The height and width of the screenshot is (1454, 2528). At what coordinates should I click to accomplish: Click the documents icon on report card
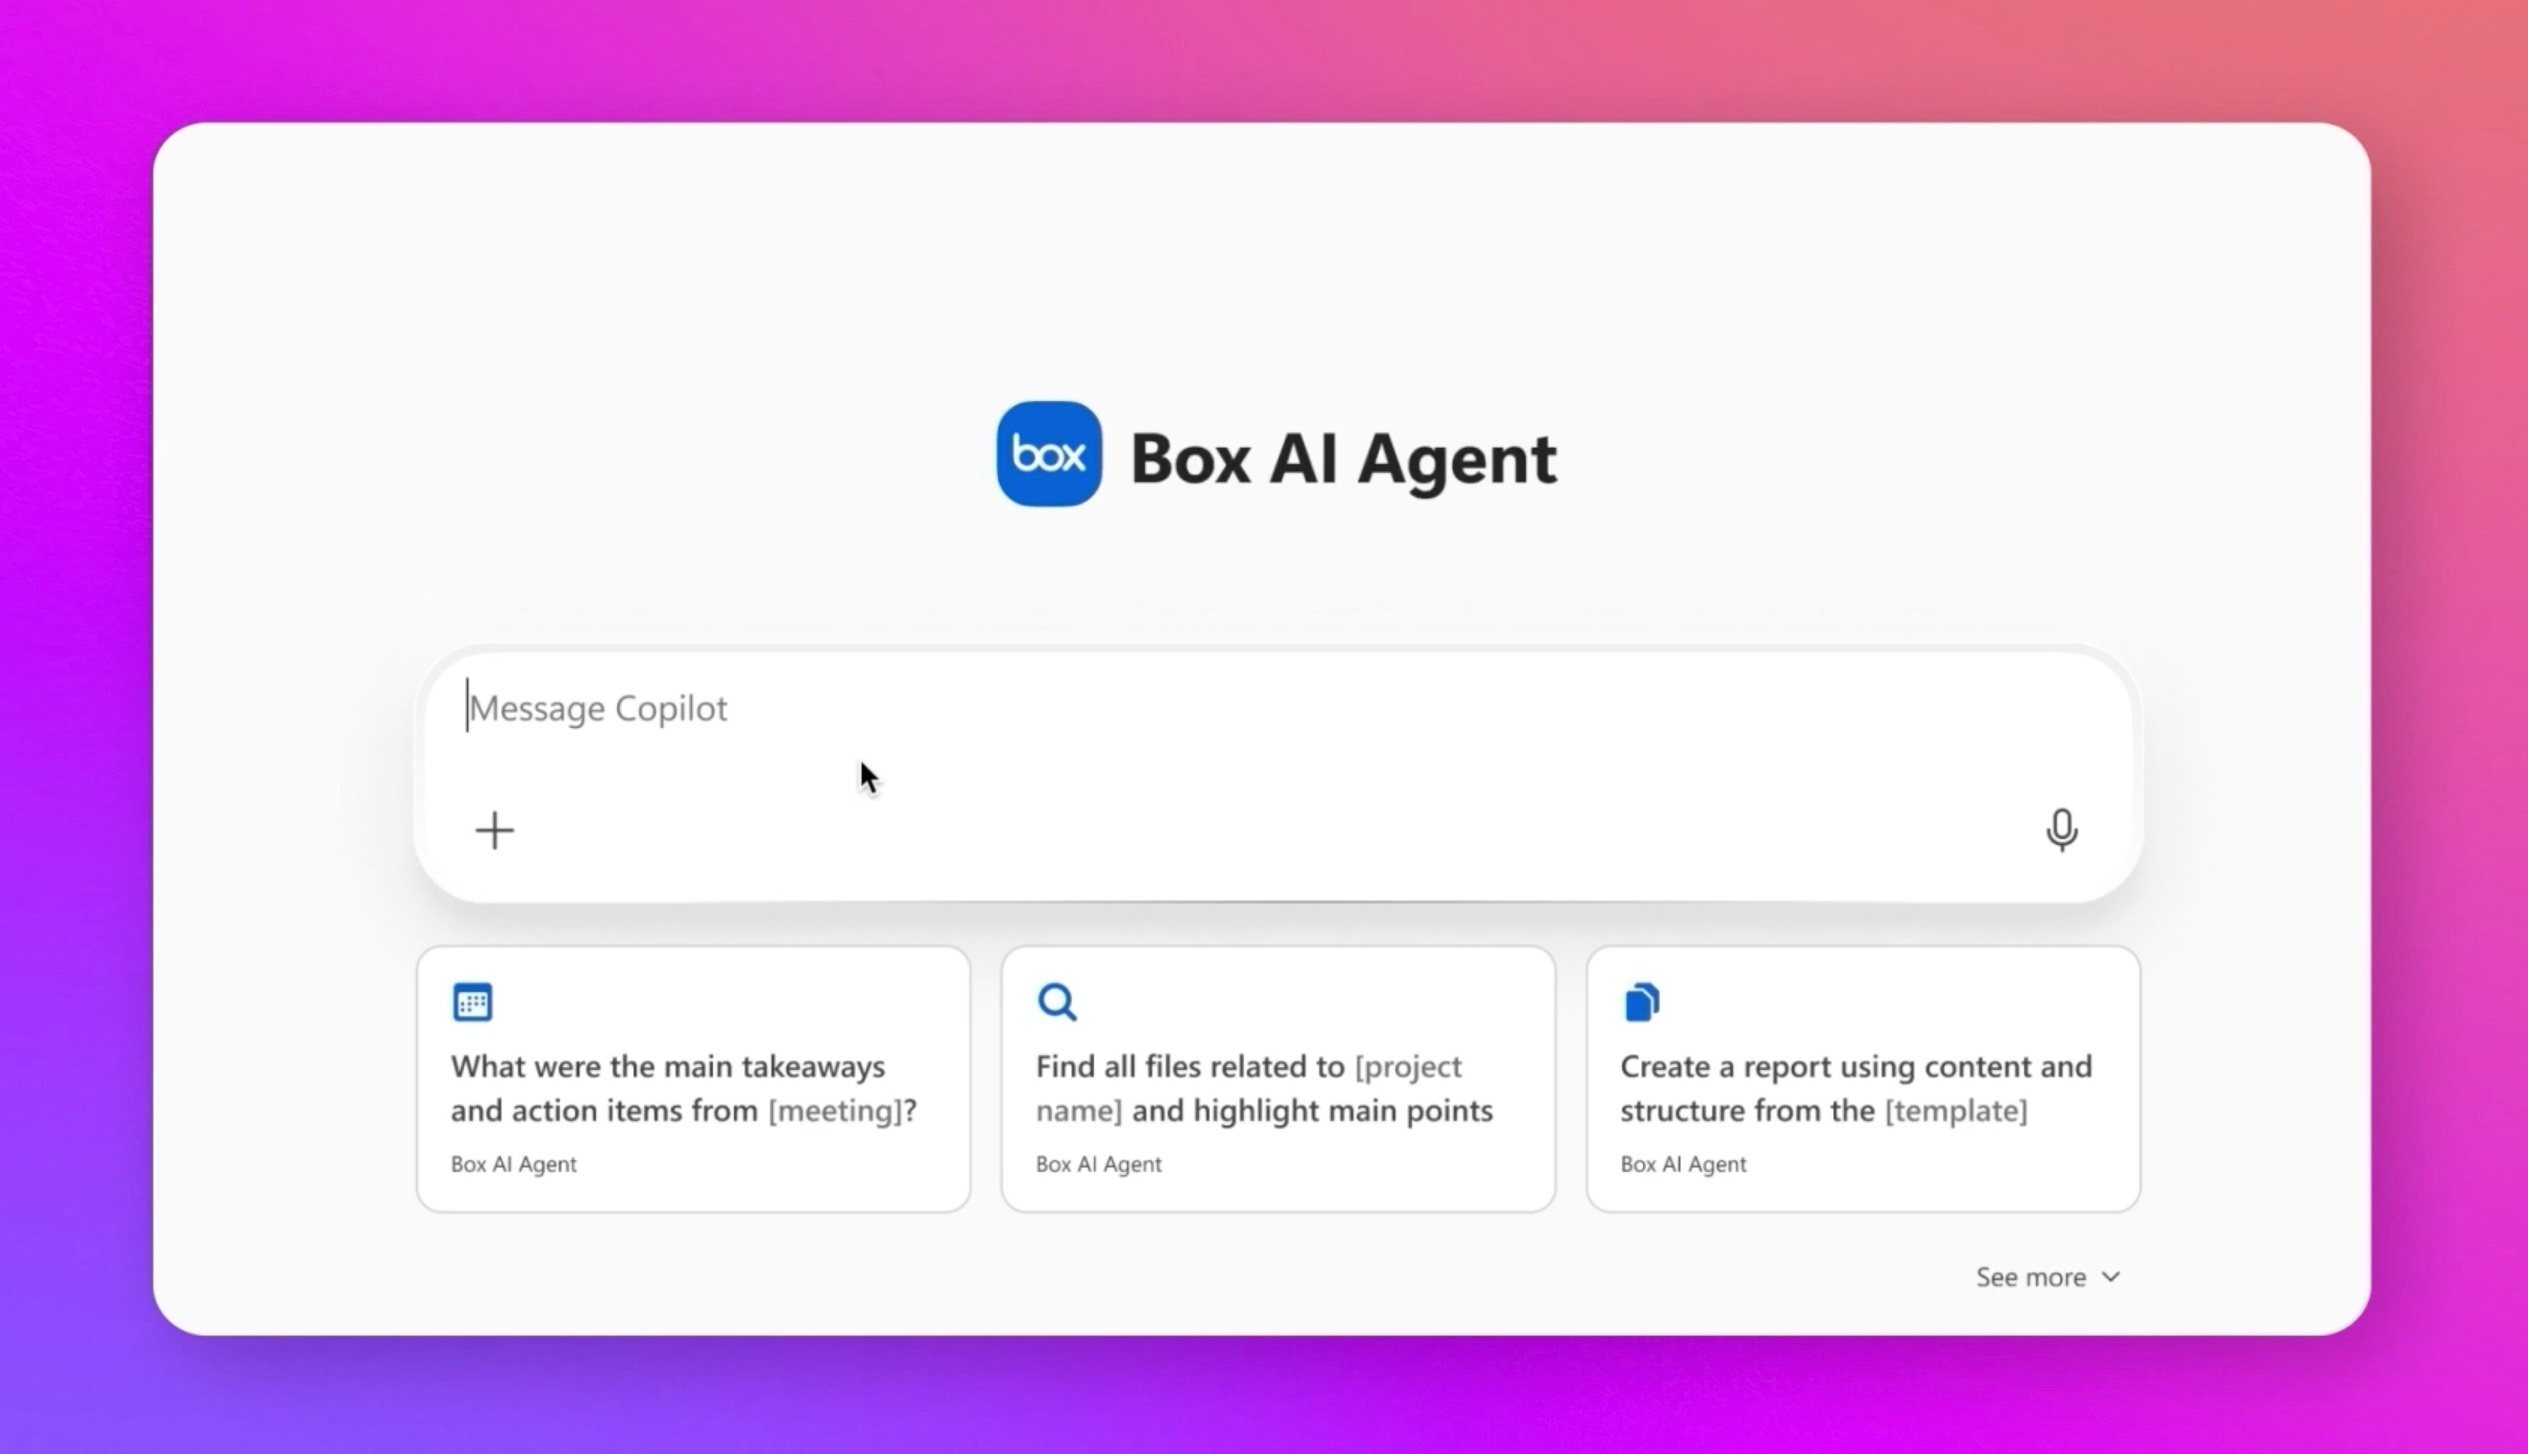pyautogui.click(x=1642, y=1002)
